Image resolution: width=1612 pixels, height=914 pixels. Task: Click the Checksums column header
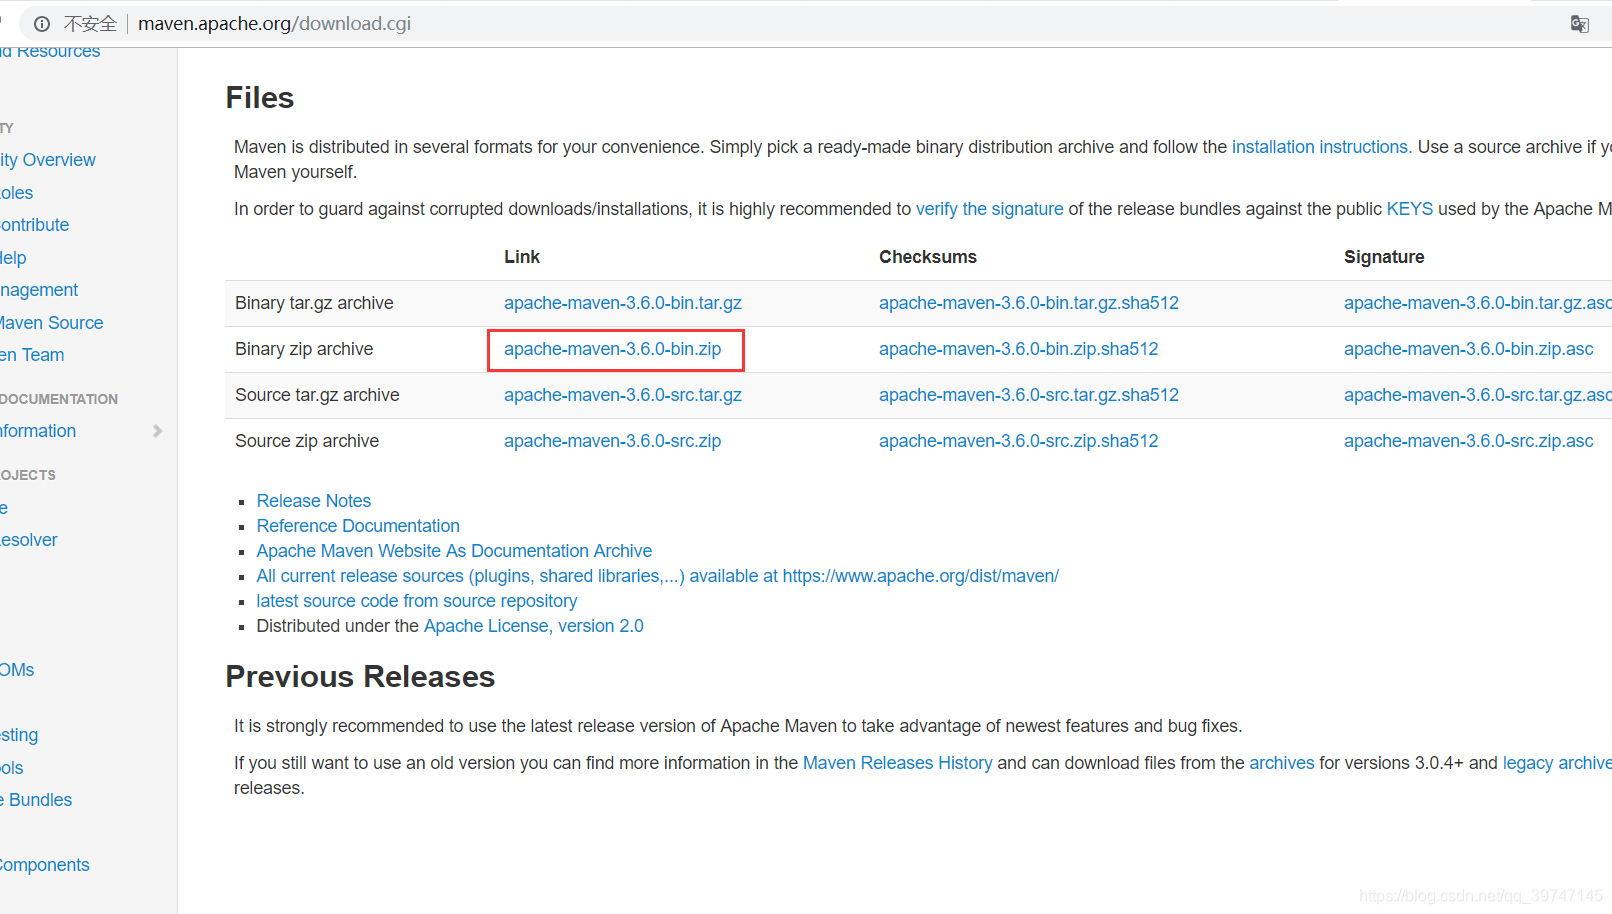coord(928,257)
